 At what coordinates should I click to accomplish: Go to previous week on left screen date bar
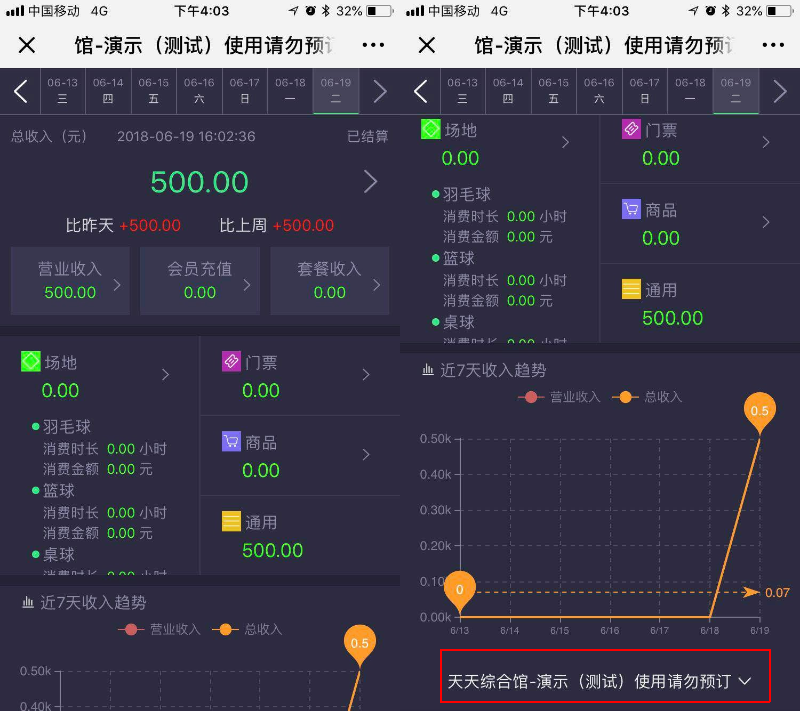tap(20, 92)
